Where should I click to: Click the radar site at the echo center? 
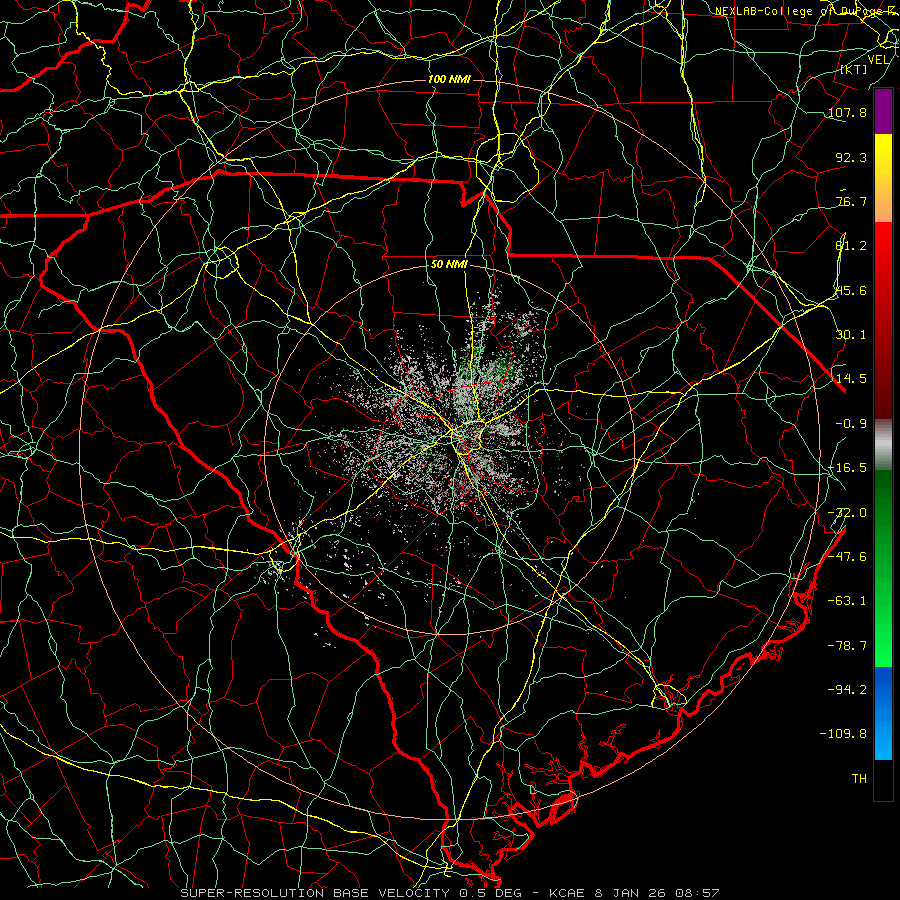(x=450, y=449)
